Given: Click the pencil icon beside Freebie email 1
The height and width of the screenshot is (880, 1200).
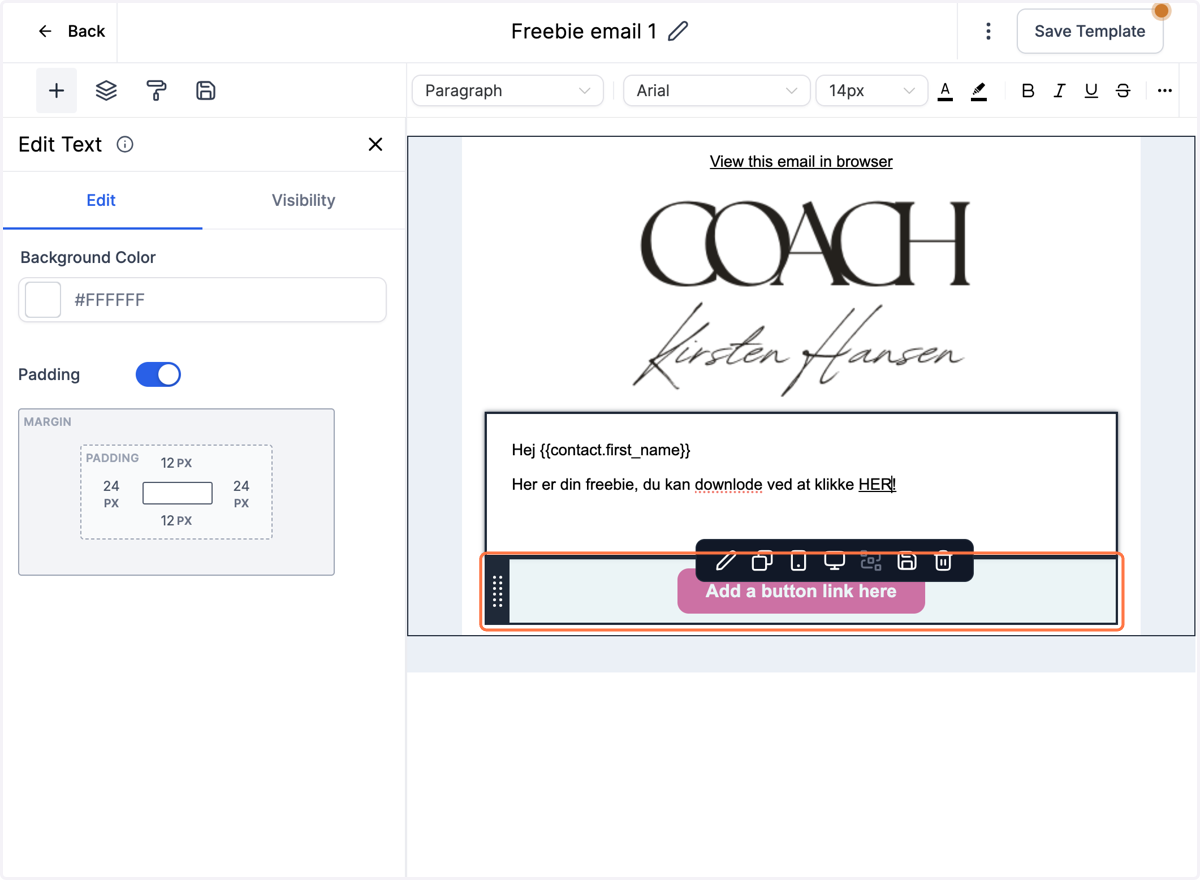Looking at the screenshot, I should [678, 31].
